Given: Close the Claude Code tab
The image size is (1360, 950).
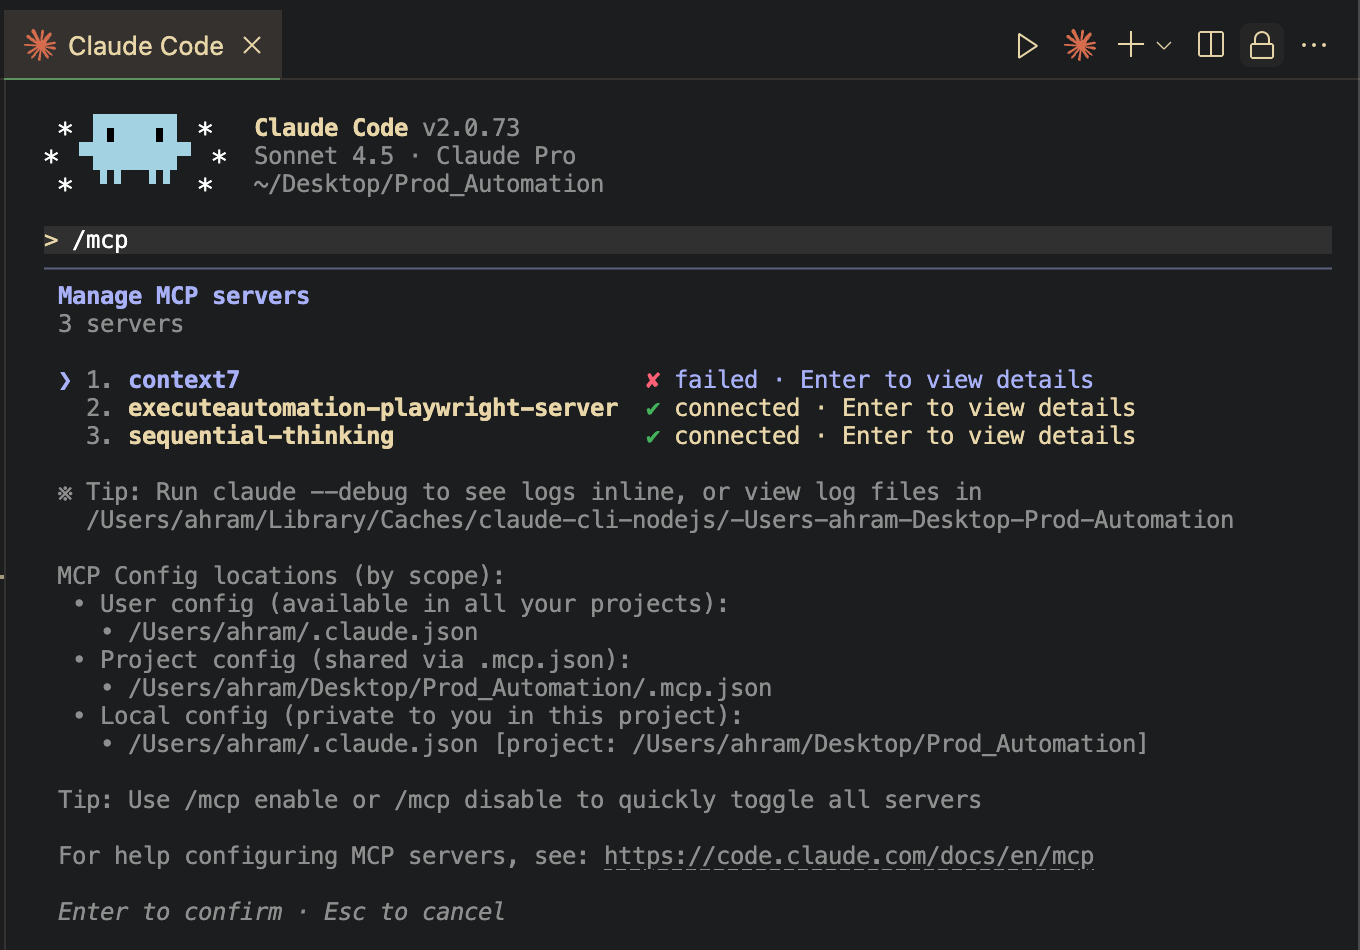Looking at the screenshot, I should point(252,46).
